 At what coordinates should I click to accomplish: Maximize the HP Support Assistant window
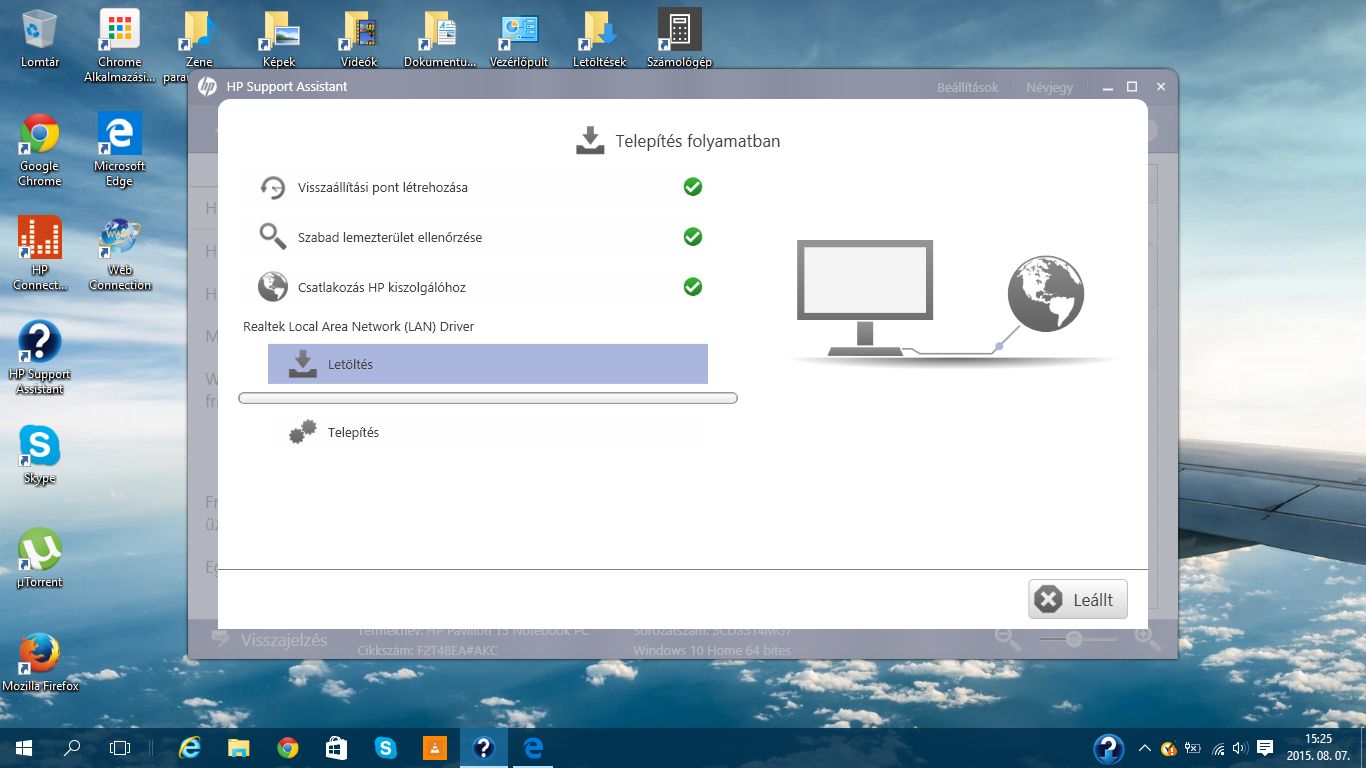tap(1132, 87)
